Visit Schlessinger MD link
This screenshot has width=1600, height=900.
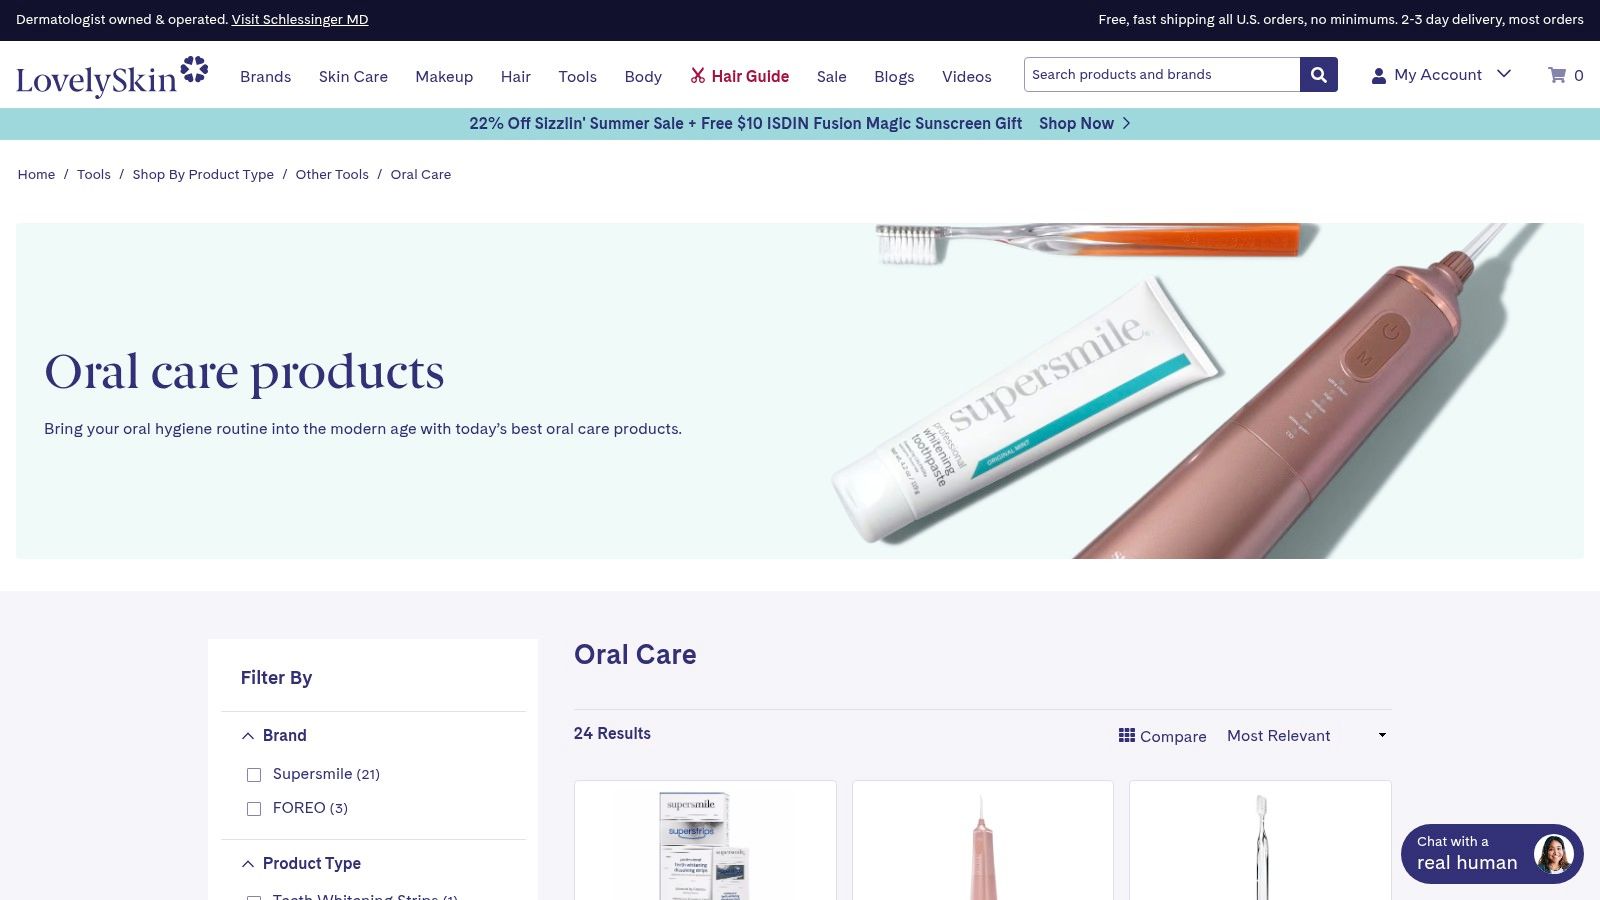(x=300, y=20)
